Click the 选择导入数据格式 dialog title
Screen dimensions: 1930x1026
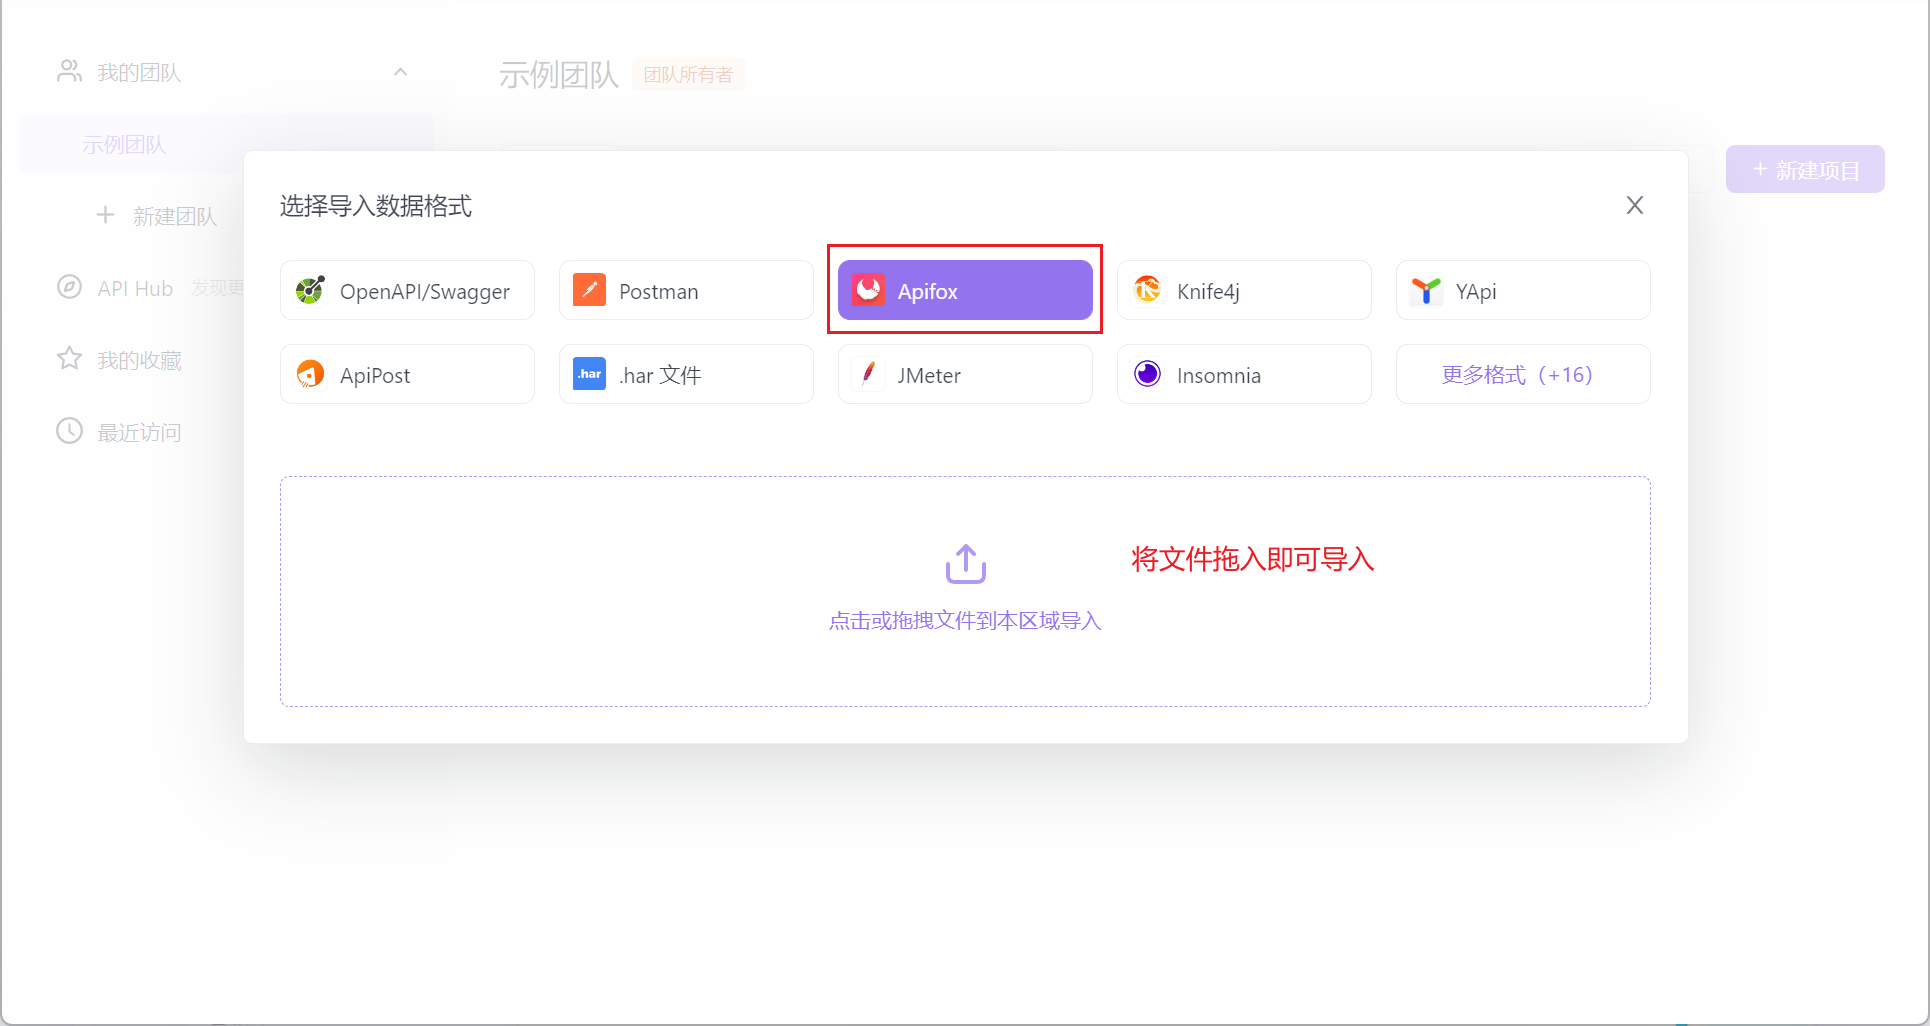(376, 206)
